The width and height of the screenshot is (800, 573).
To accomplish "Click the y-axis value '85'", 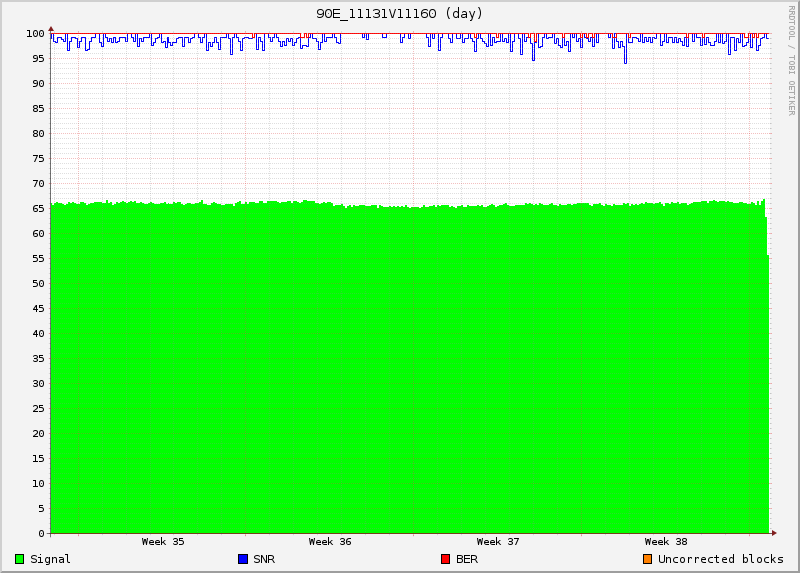I will click(38, 109).
